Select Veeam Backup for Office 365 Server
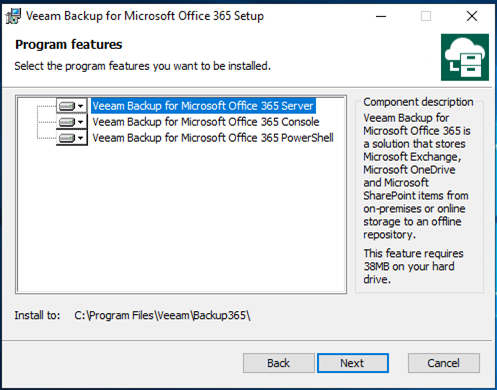This screenshot has width=497, height=390. pyautogui.click(x=203, y=106)
